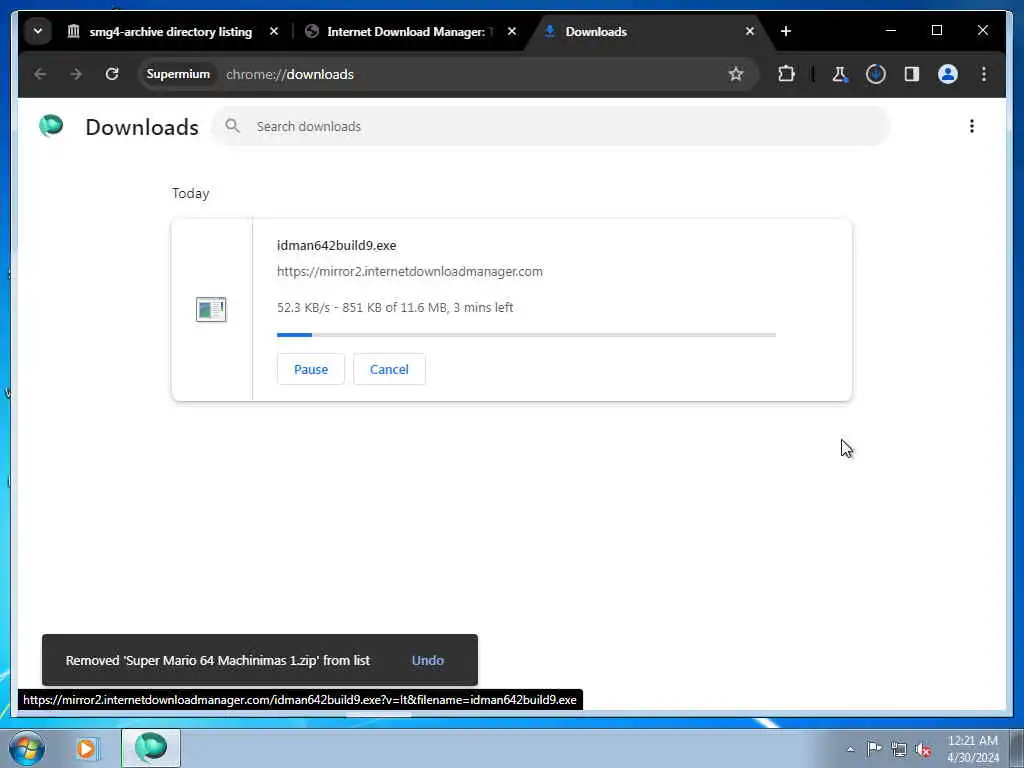Show the downloads toolbar bubble icon
The image size is (1024, 768).
(876, 74)
